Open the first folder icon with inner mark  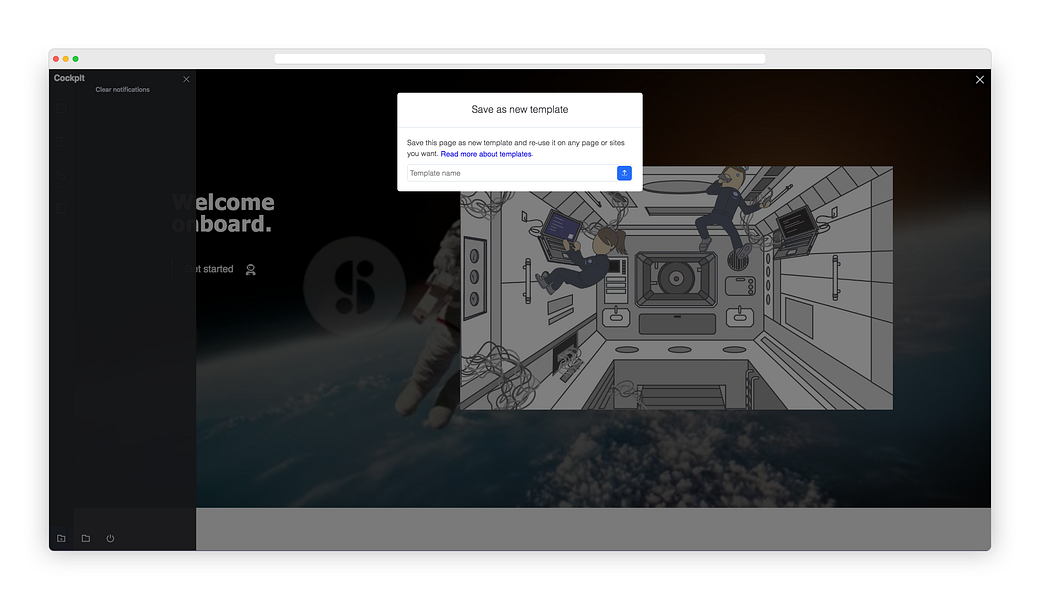pos(61,538)
